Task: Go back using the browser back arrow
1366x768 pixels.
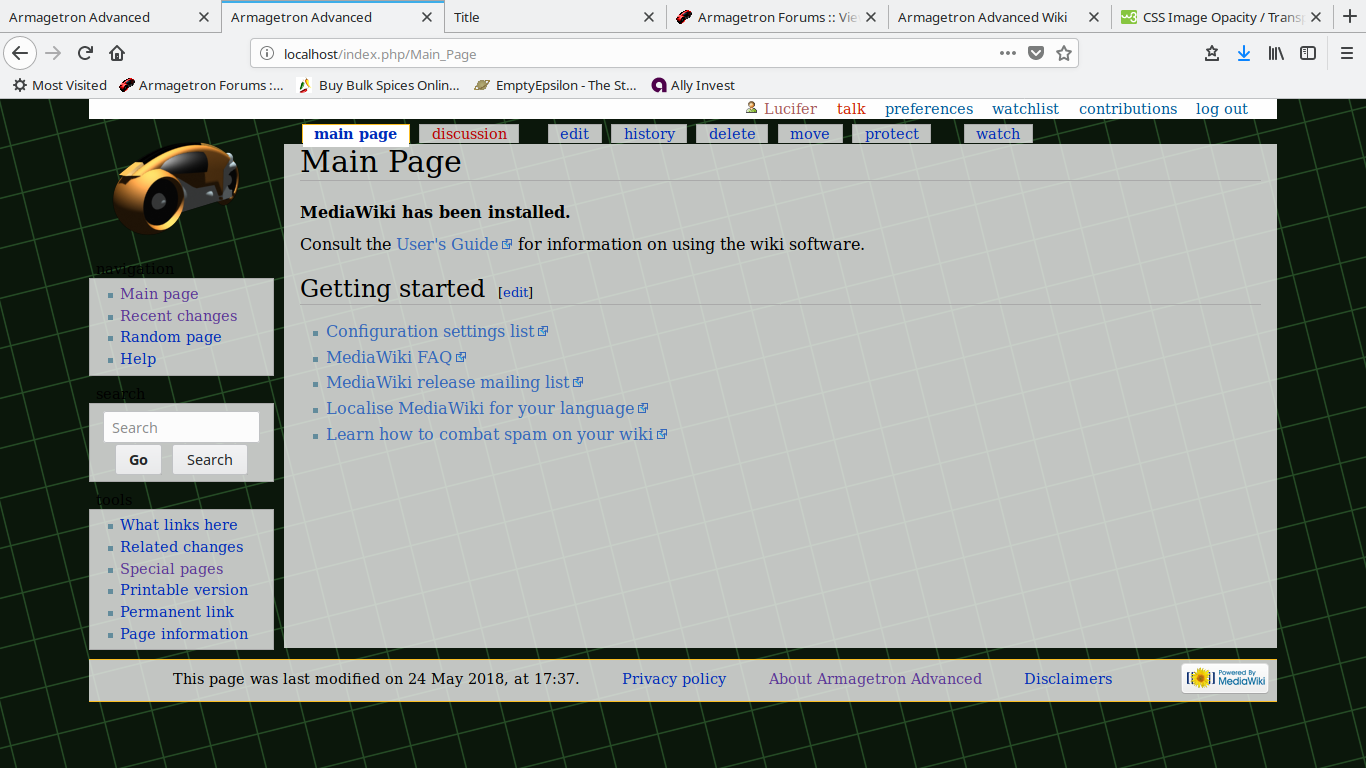Action: coord(20,53)
